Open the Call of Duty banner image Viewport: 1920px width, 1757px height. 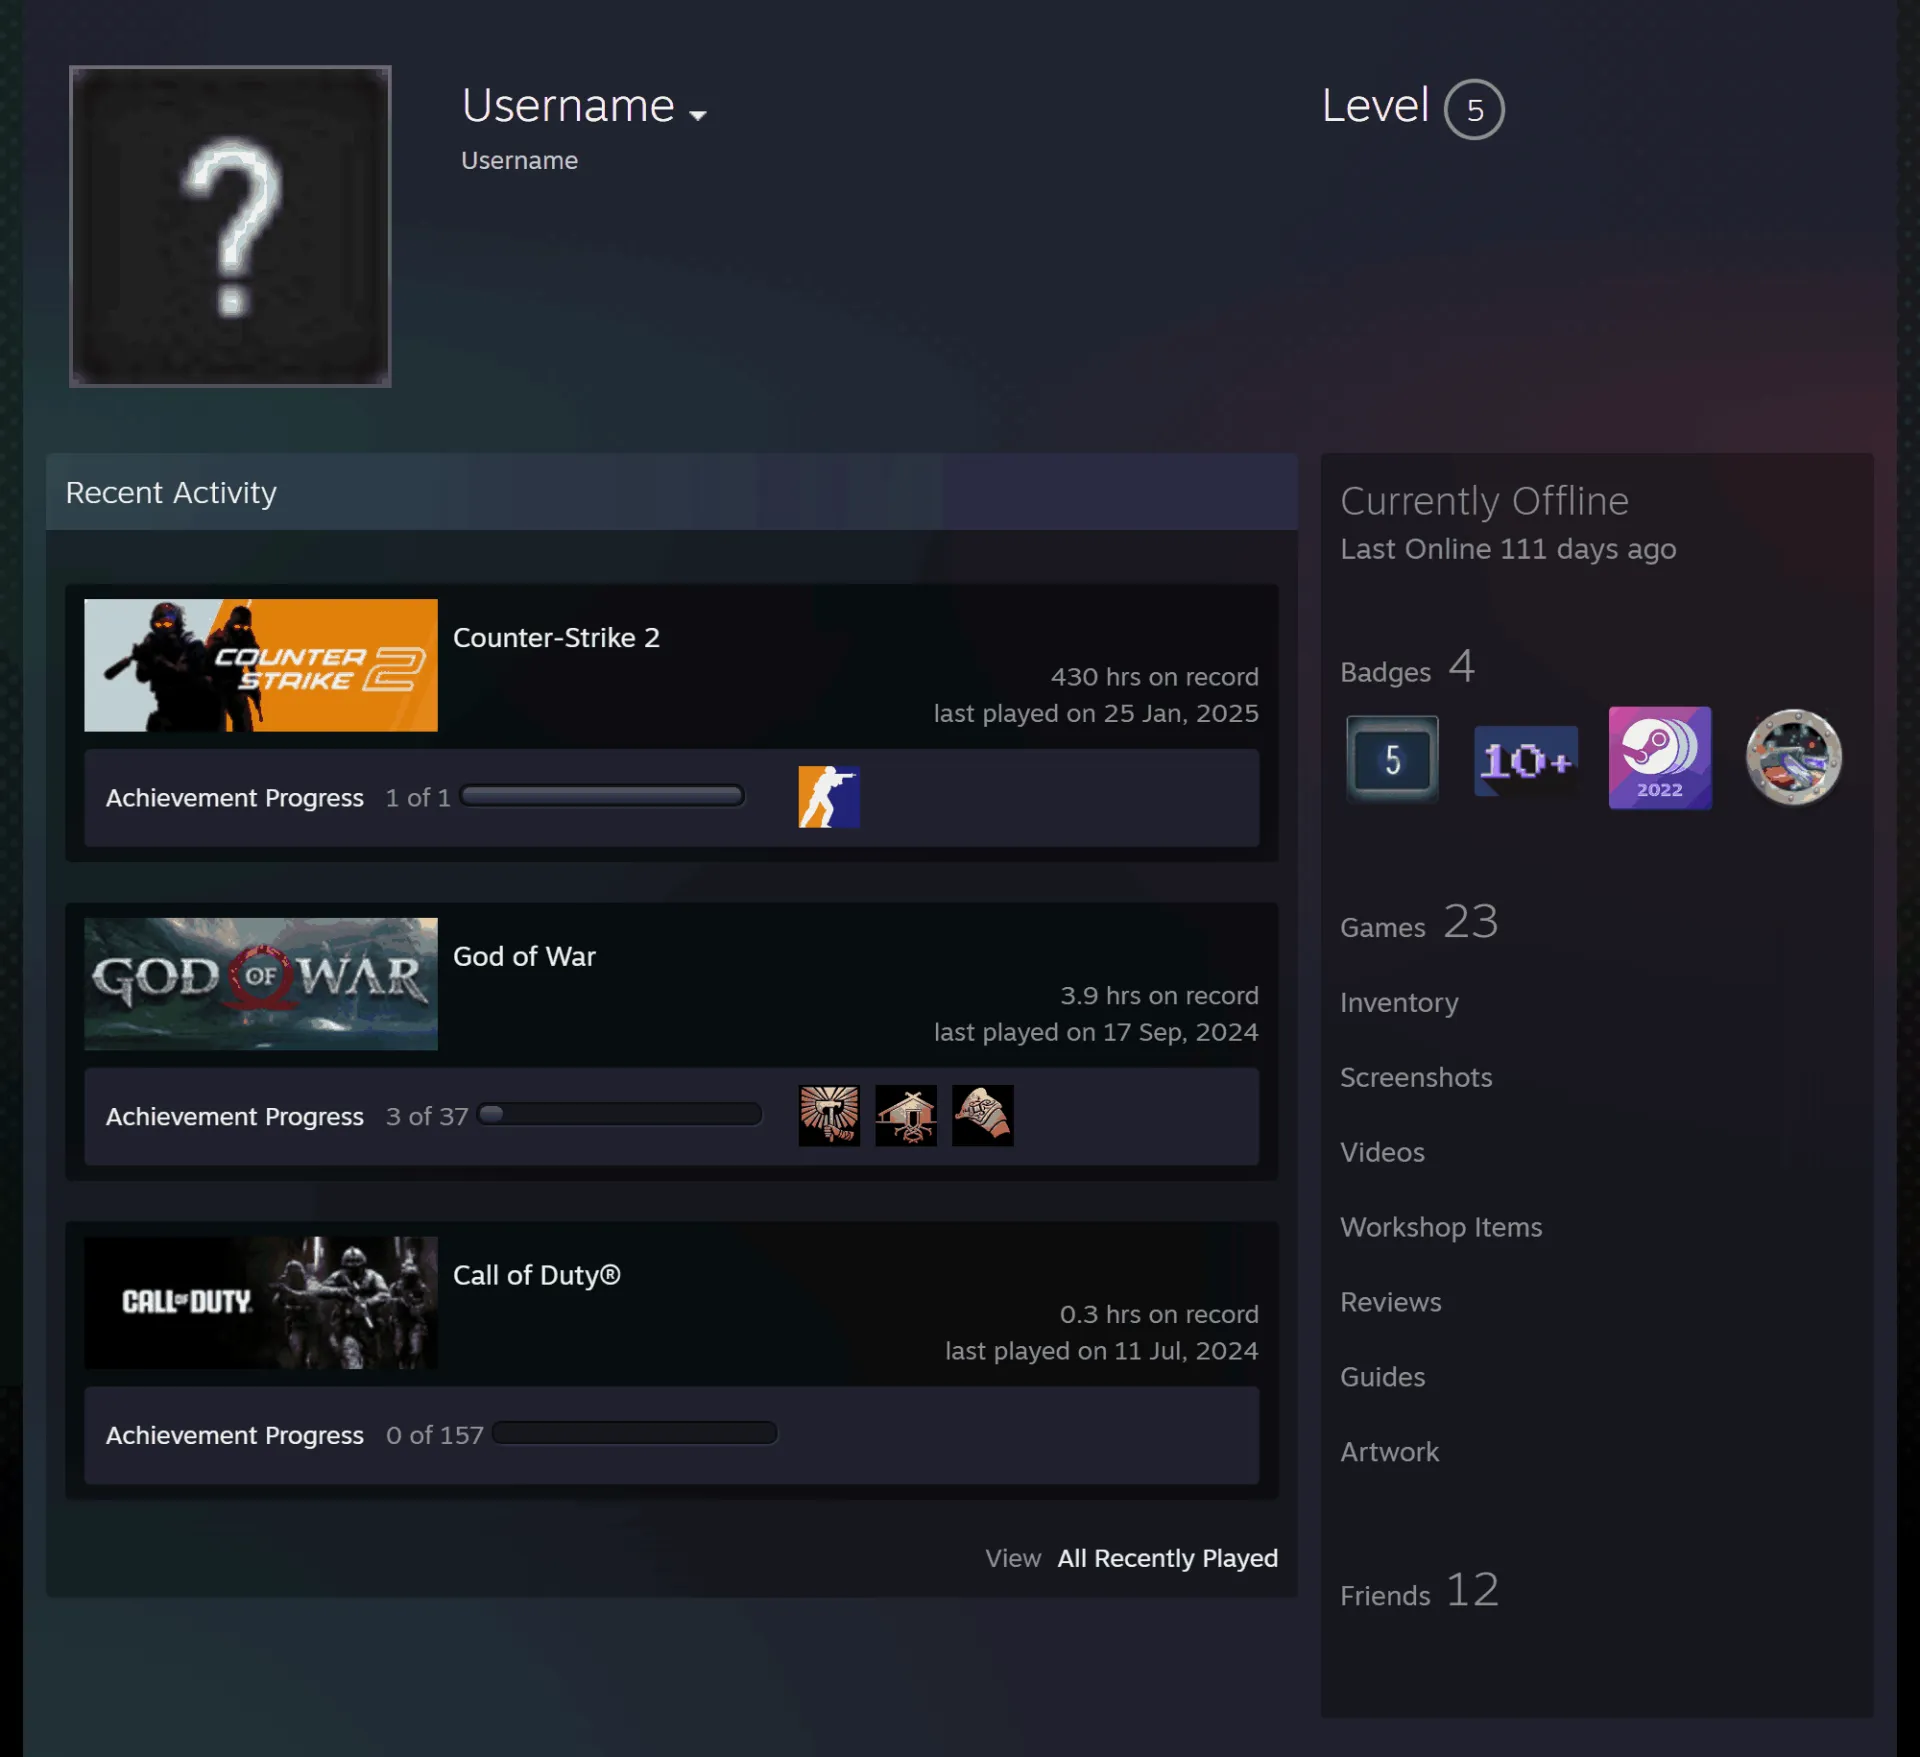pyautogui.click(x=261, y=1303)
